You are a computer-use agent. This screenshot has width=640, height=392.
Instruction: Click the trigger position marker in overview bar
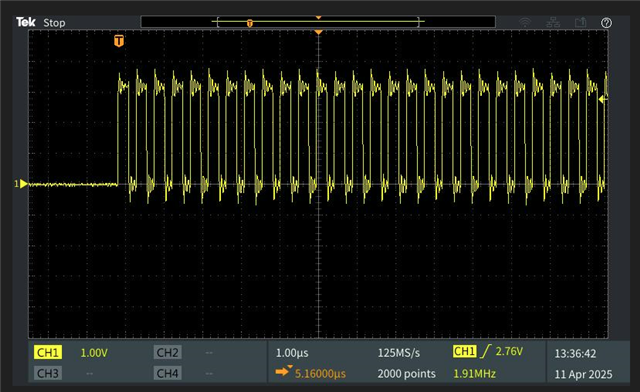(250, 24)
